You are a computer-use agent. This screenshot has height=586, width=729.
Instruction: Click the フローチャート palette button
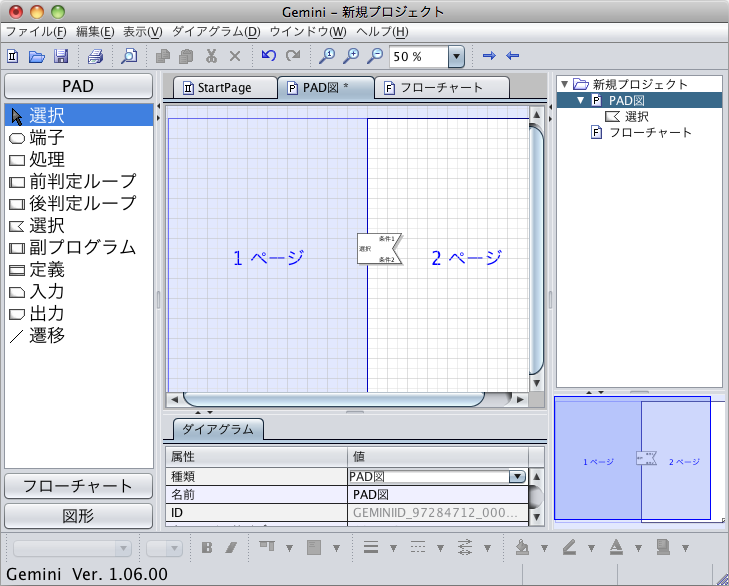tap(79, 486)
